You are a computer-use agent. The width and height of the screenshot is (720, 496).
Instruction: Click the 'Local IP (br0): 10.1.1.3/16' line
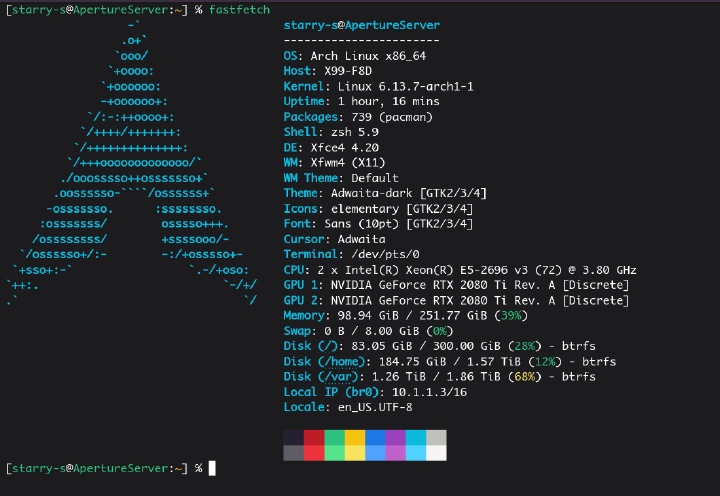(375, 392)
